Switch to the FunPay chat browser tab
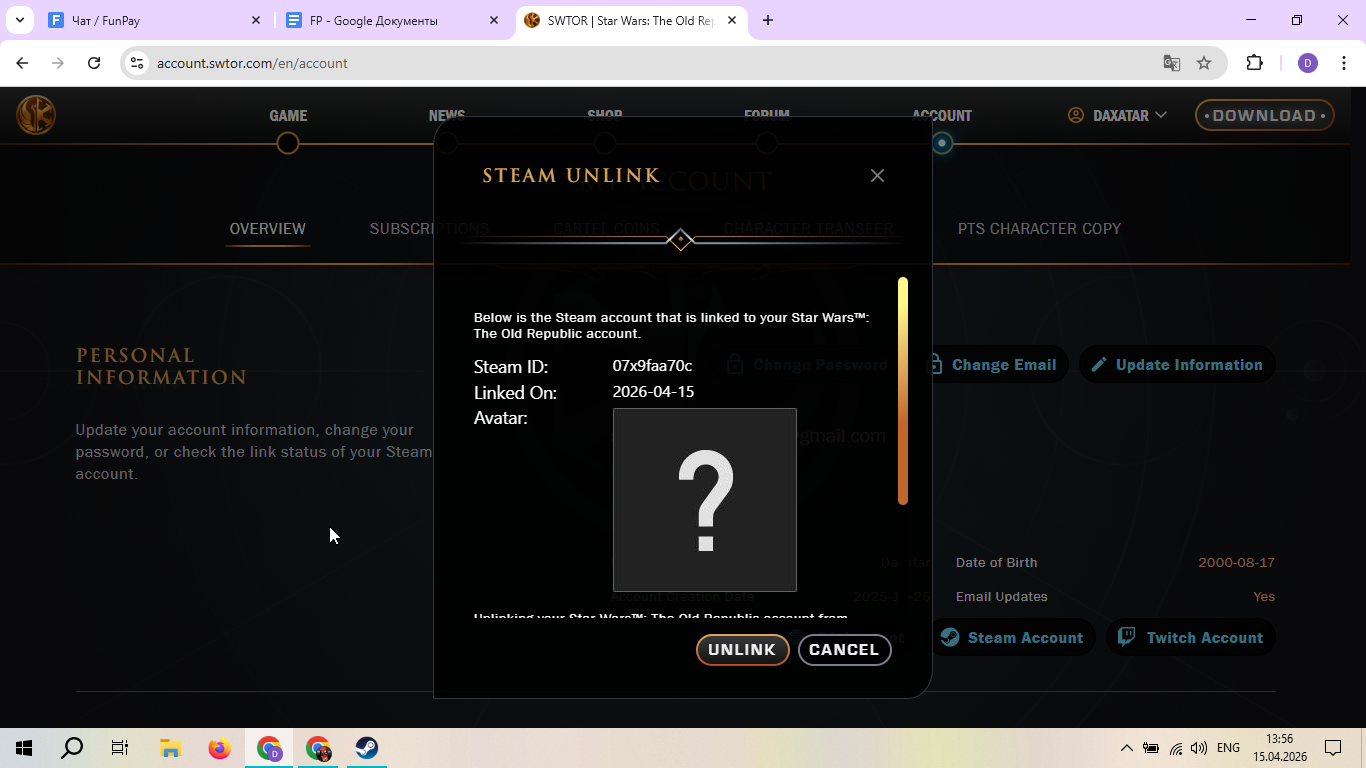The width and height of the screenshot is (1366, 768). tap(155, 20)
